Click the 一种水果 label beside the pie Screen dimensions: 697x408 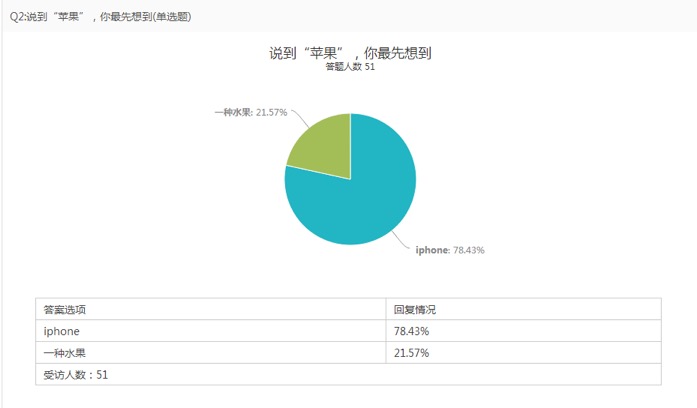pos(232,112)
